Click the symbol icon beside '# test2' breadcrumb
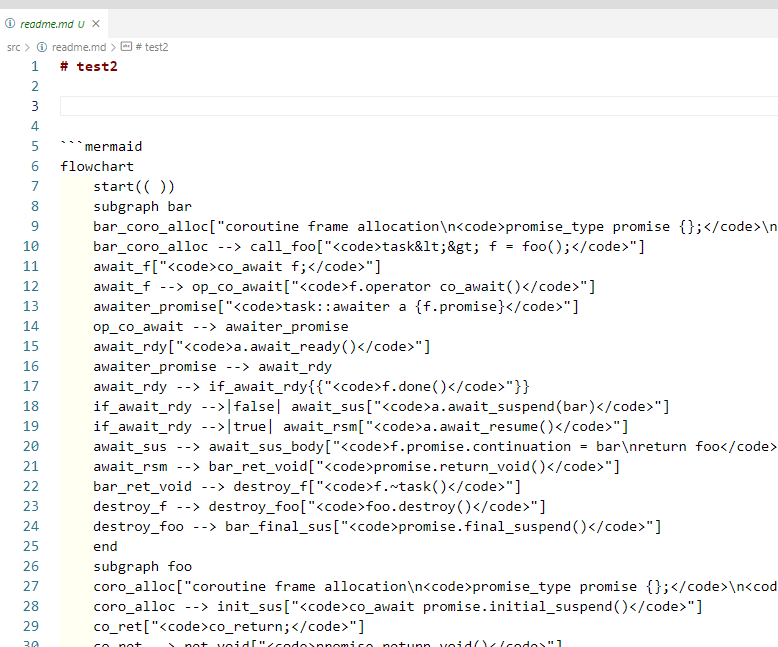This screenshot has height=647, width=778. click(x=127, y=47)
